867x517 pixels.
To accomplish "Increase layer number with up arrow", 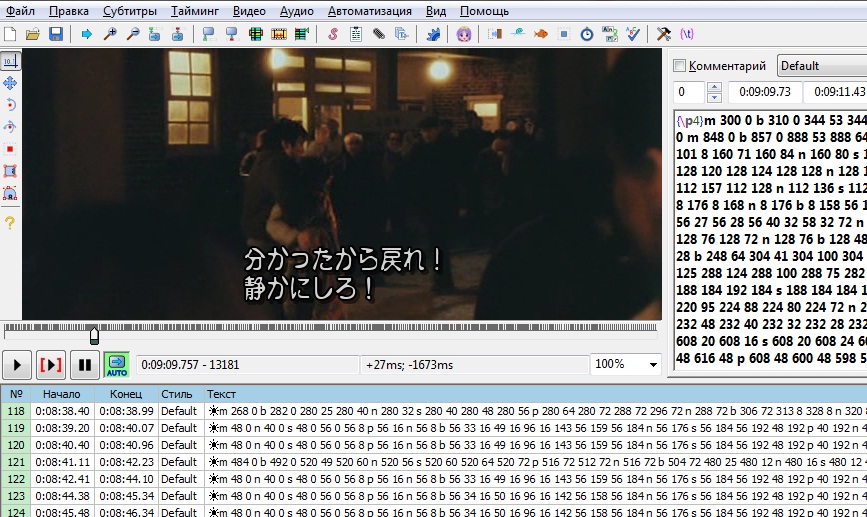I will [x=714, y=87].
